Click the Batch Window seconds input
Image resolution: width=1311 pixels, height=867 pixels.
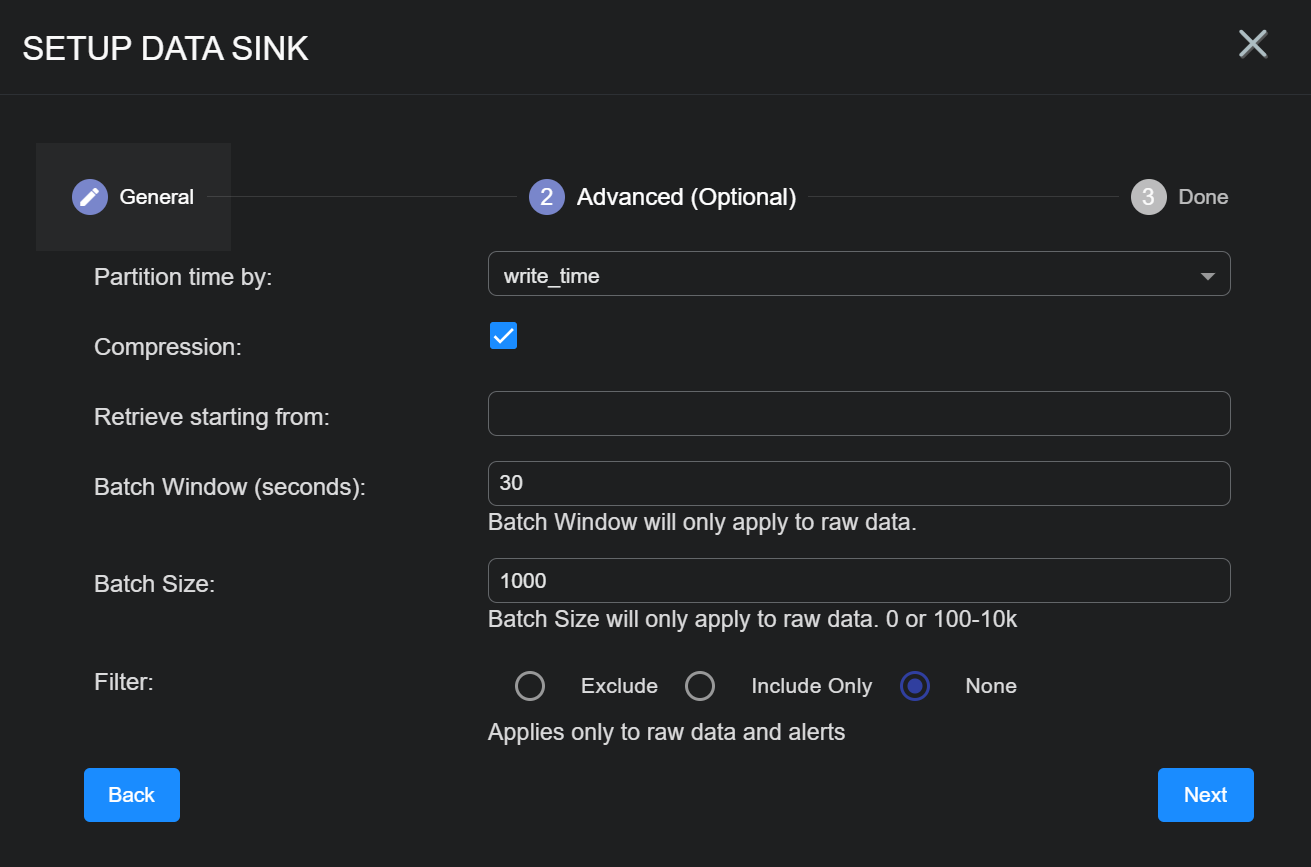point(858,483)
